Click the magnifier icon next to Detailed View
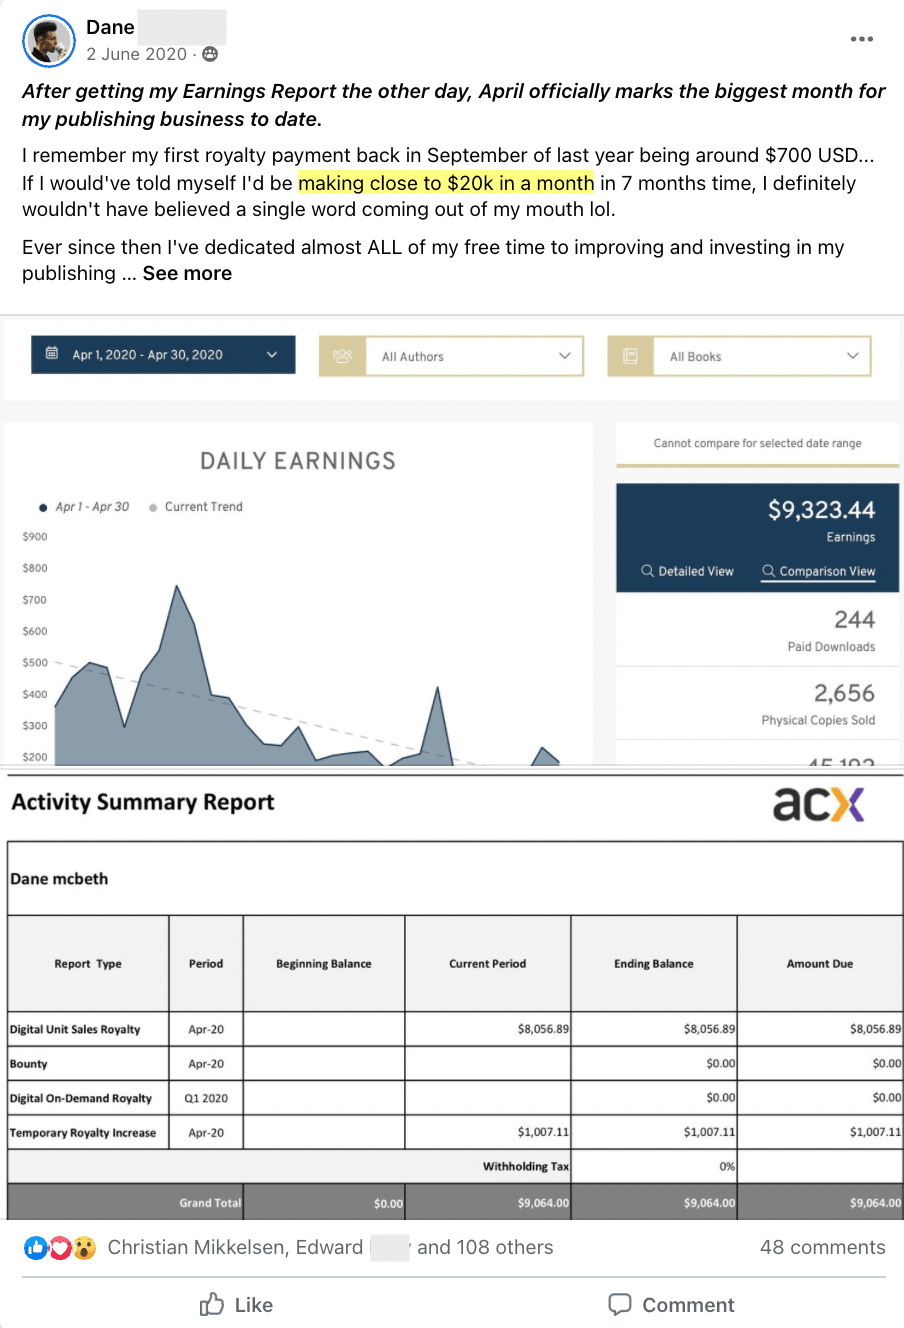The width and height of the screenshot is (904, 1328). [647, 571]
